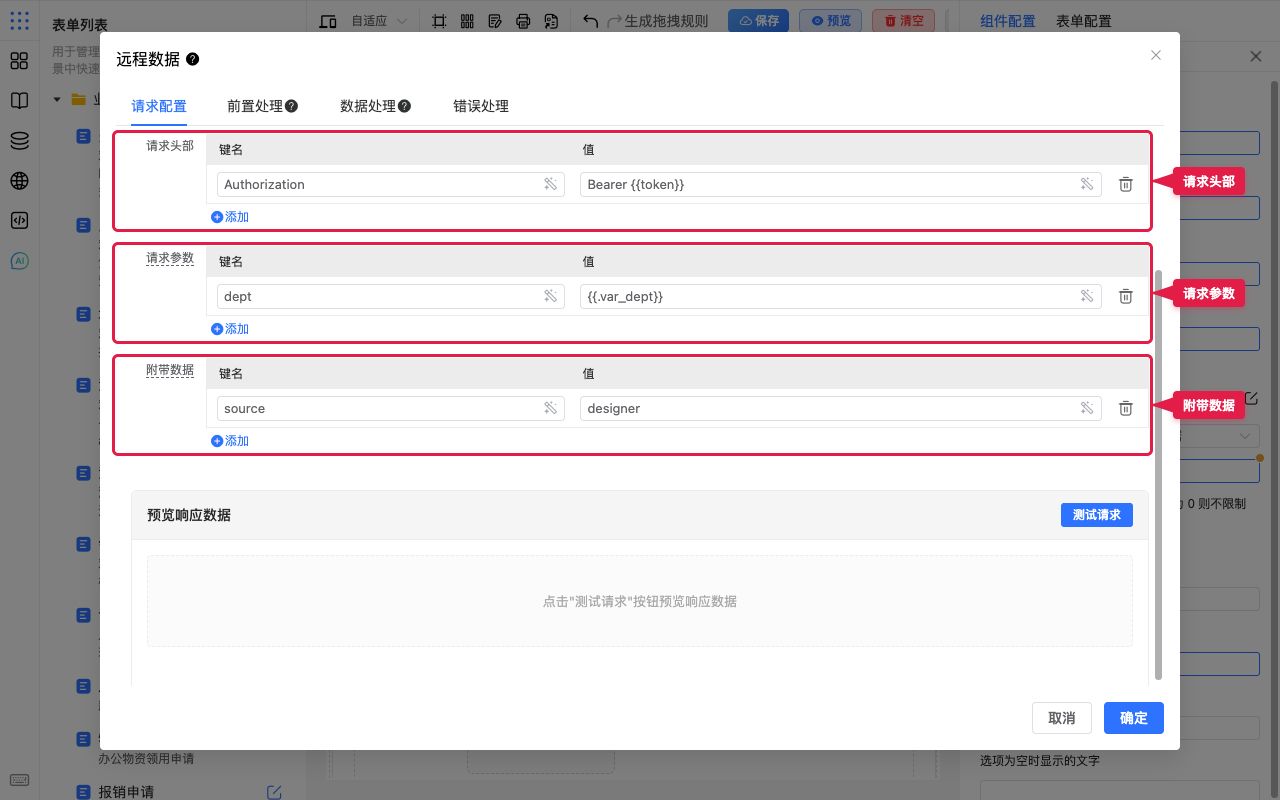Viewport: 1280px width, 800px height.
Task: Click the help icon next to 前置处理
Action: [291, 106]
